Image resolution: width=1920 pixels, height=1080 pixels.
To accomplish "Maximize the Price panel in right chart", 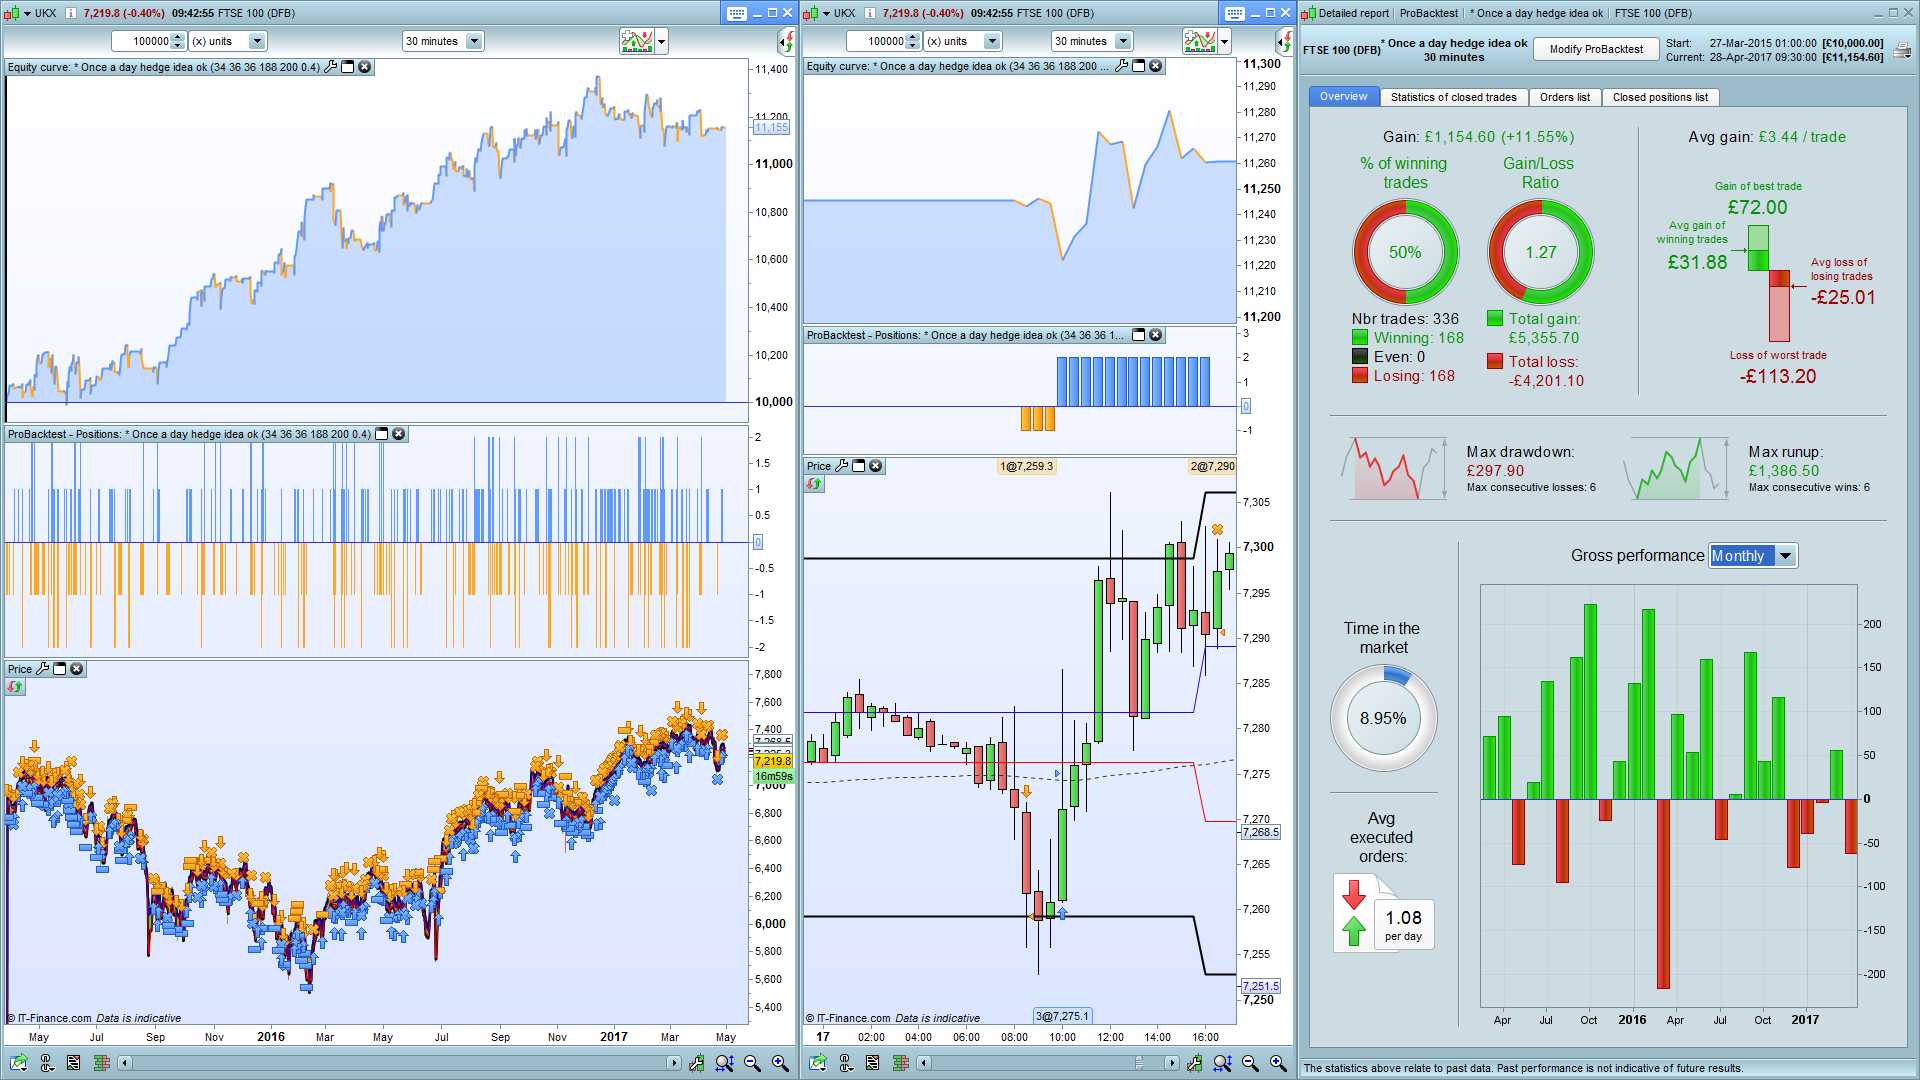I will 859,466.
